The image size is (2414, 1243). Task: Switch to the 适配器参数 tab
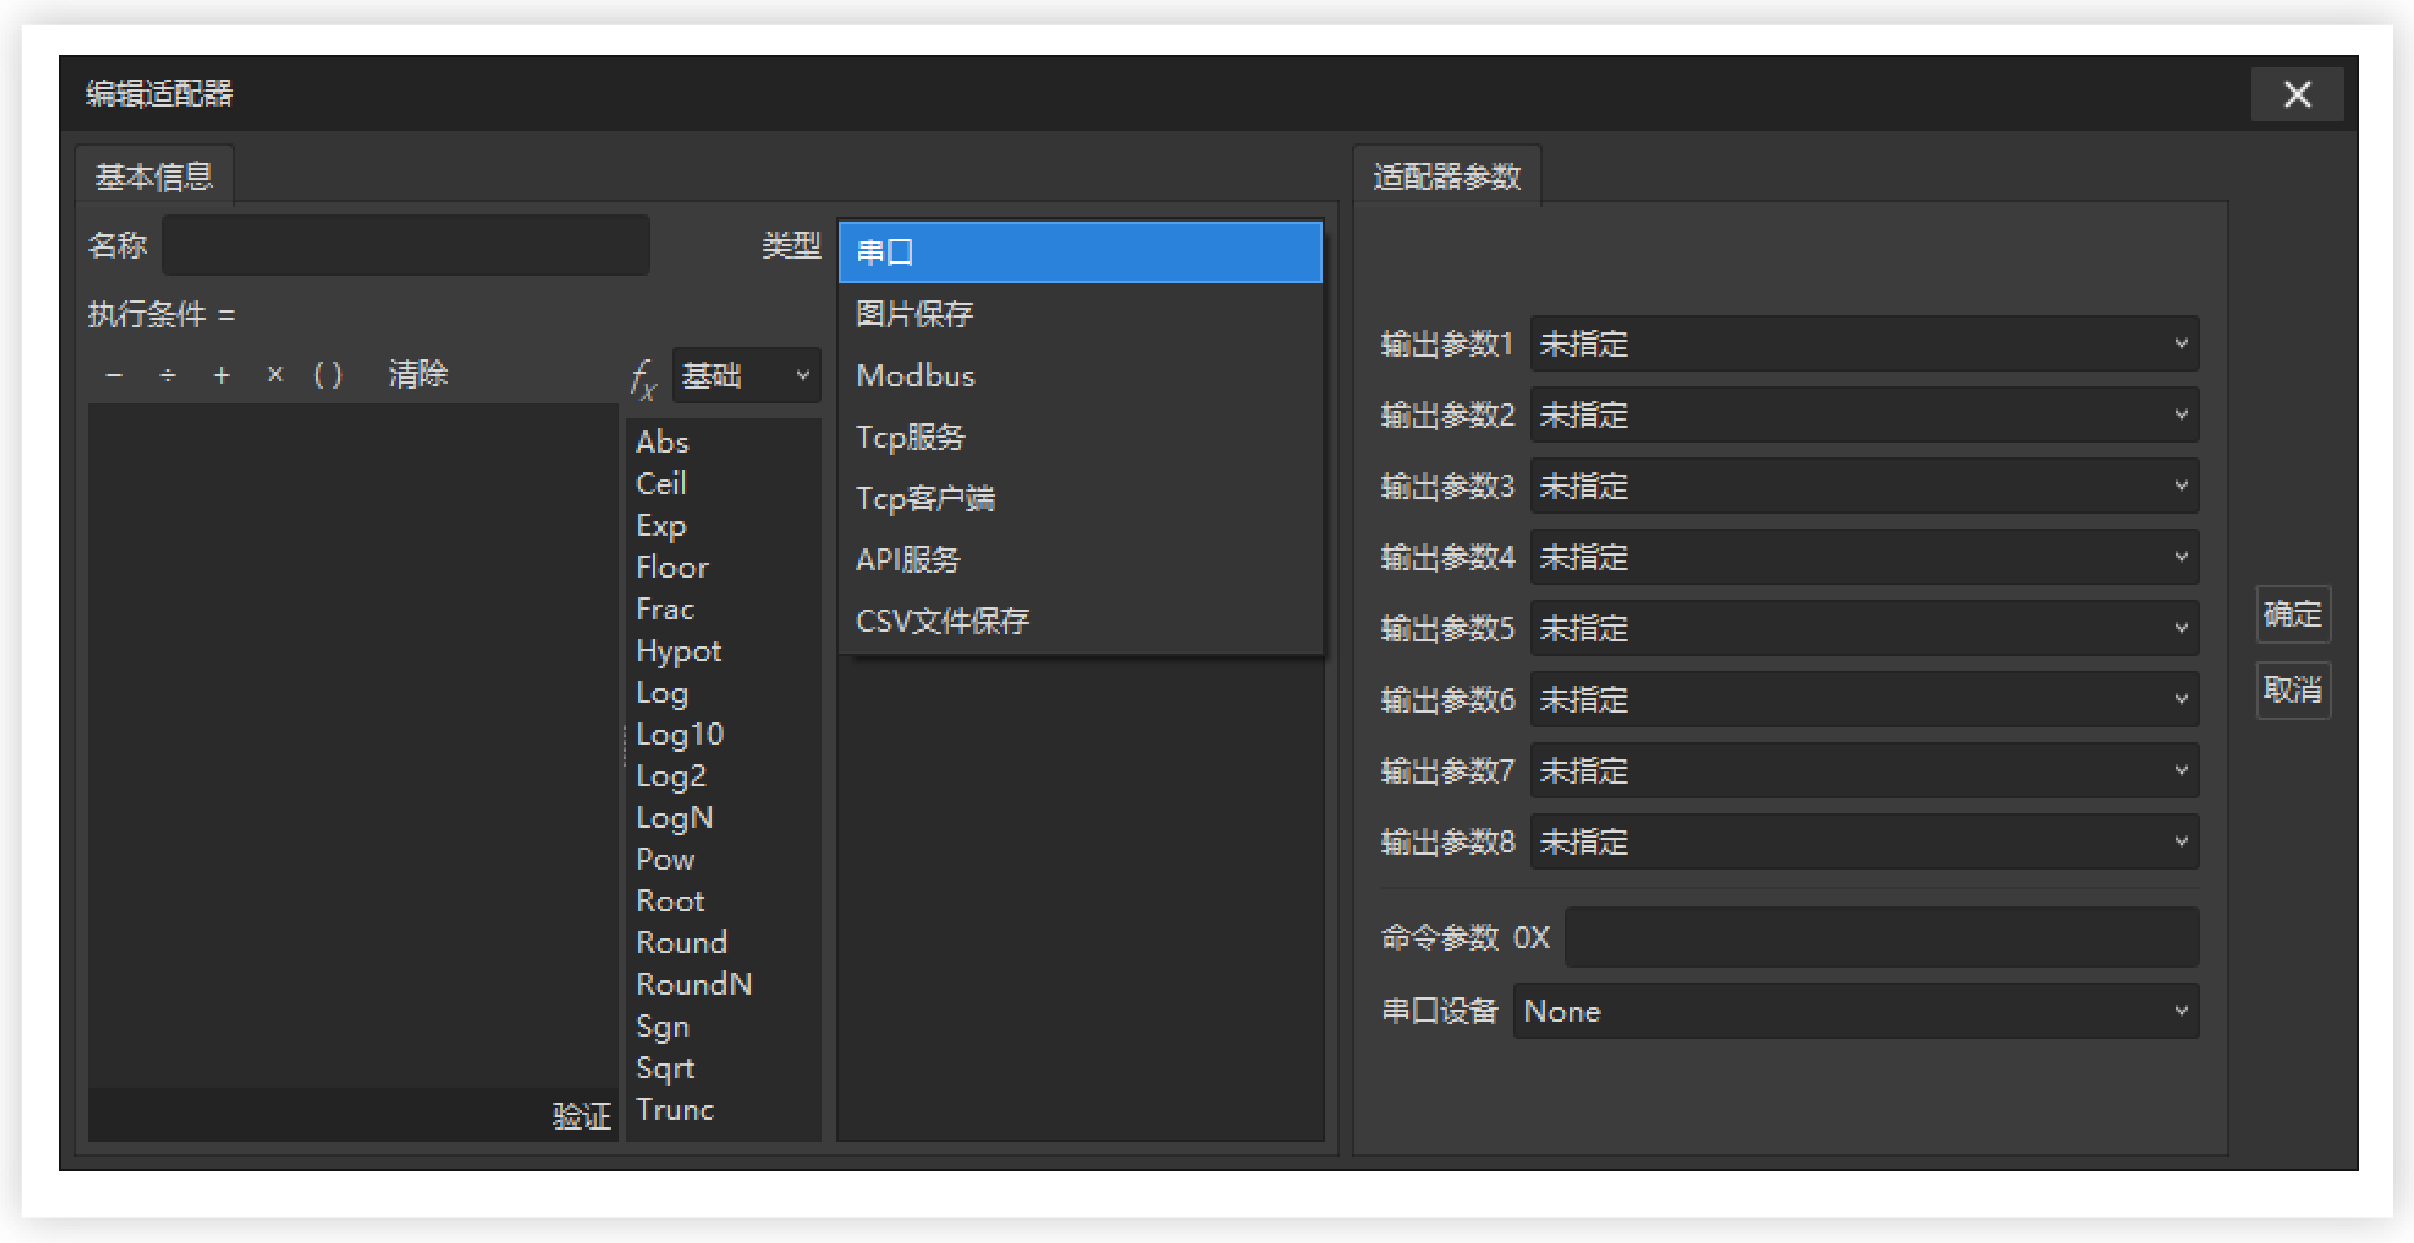(x=1446, y=177)
